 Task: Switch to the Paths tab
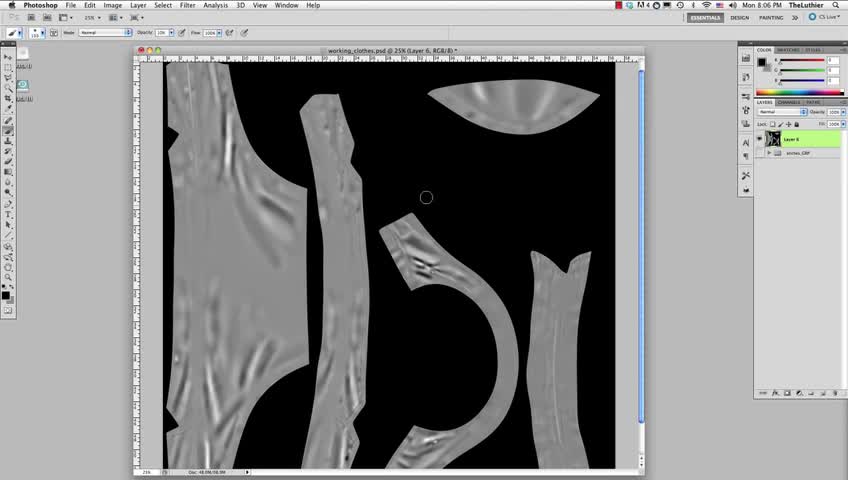pos(813,102)
